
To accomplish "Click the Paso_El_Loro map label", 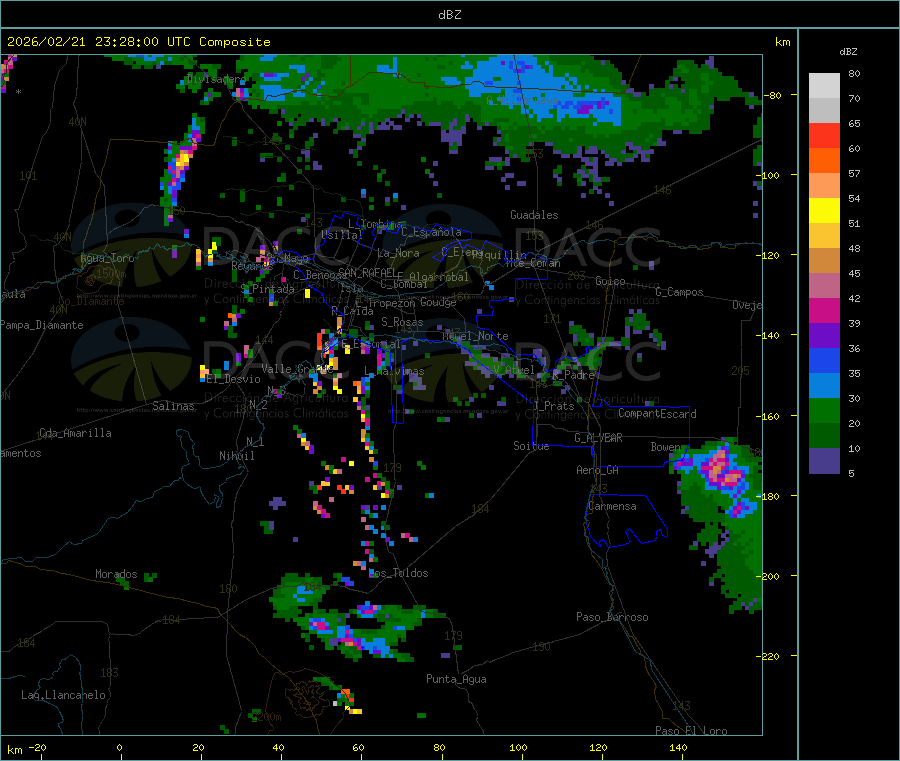I will [x=691, y=731].
